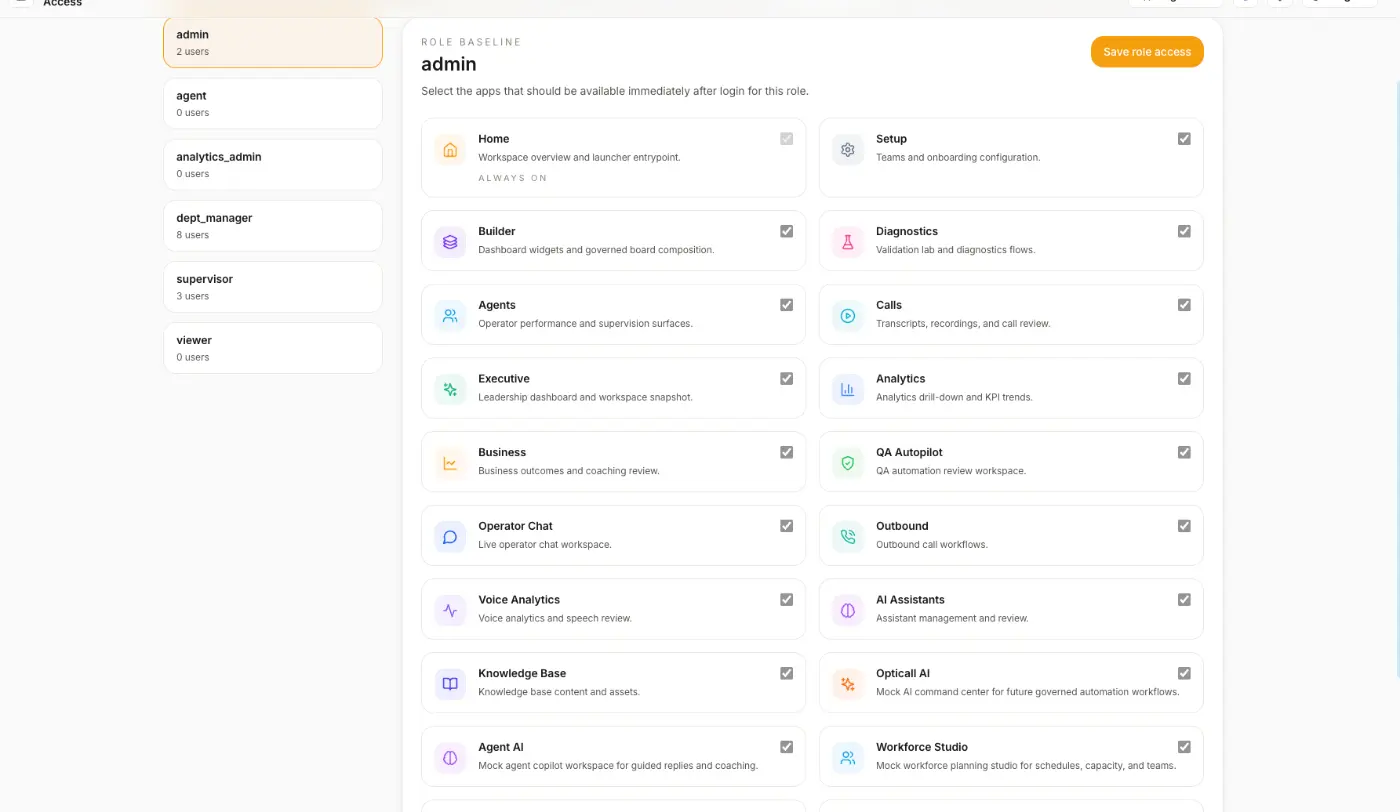Click the Business line chart icon
This screenshot has width=1400, height=812.
point(450,463)
